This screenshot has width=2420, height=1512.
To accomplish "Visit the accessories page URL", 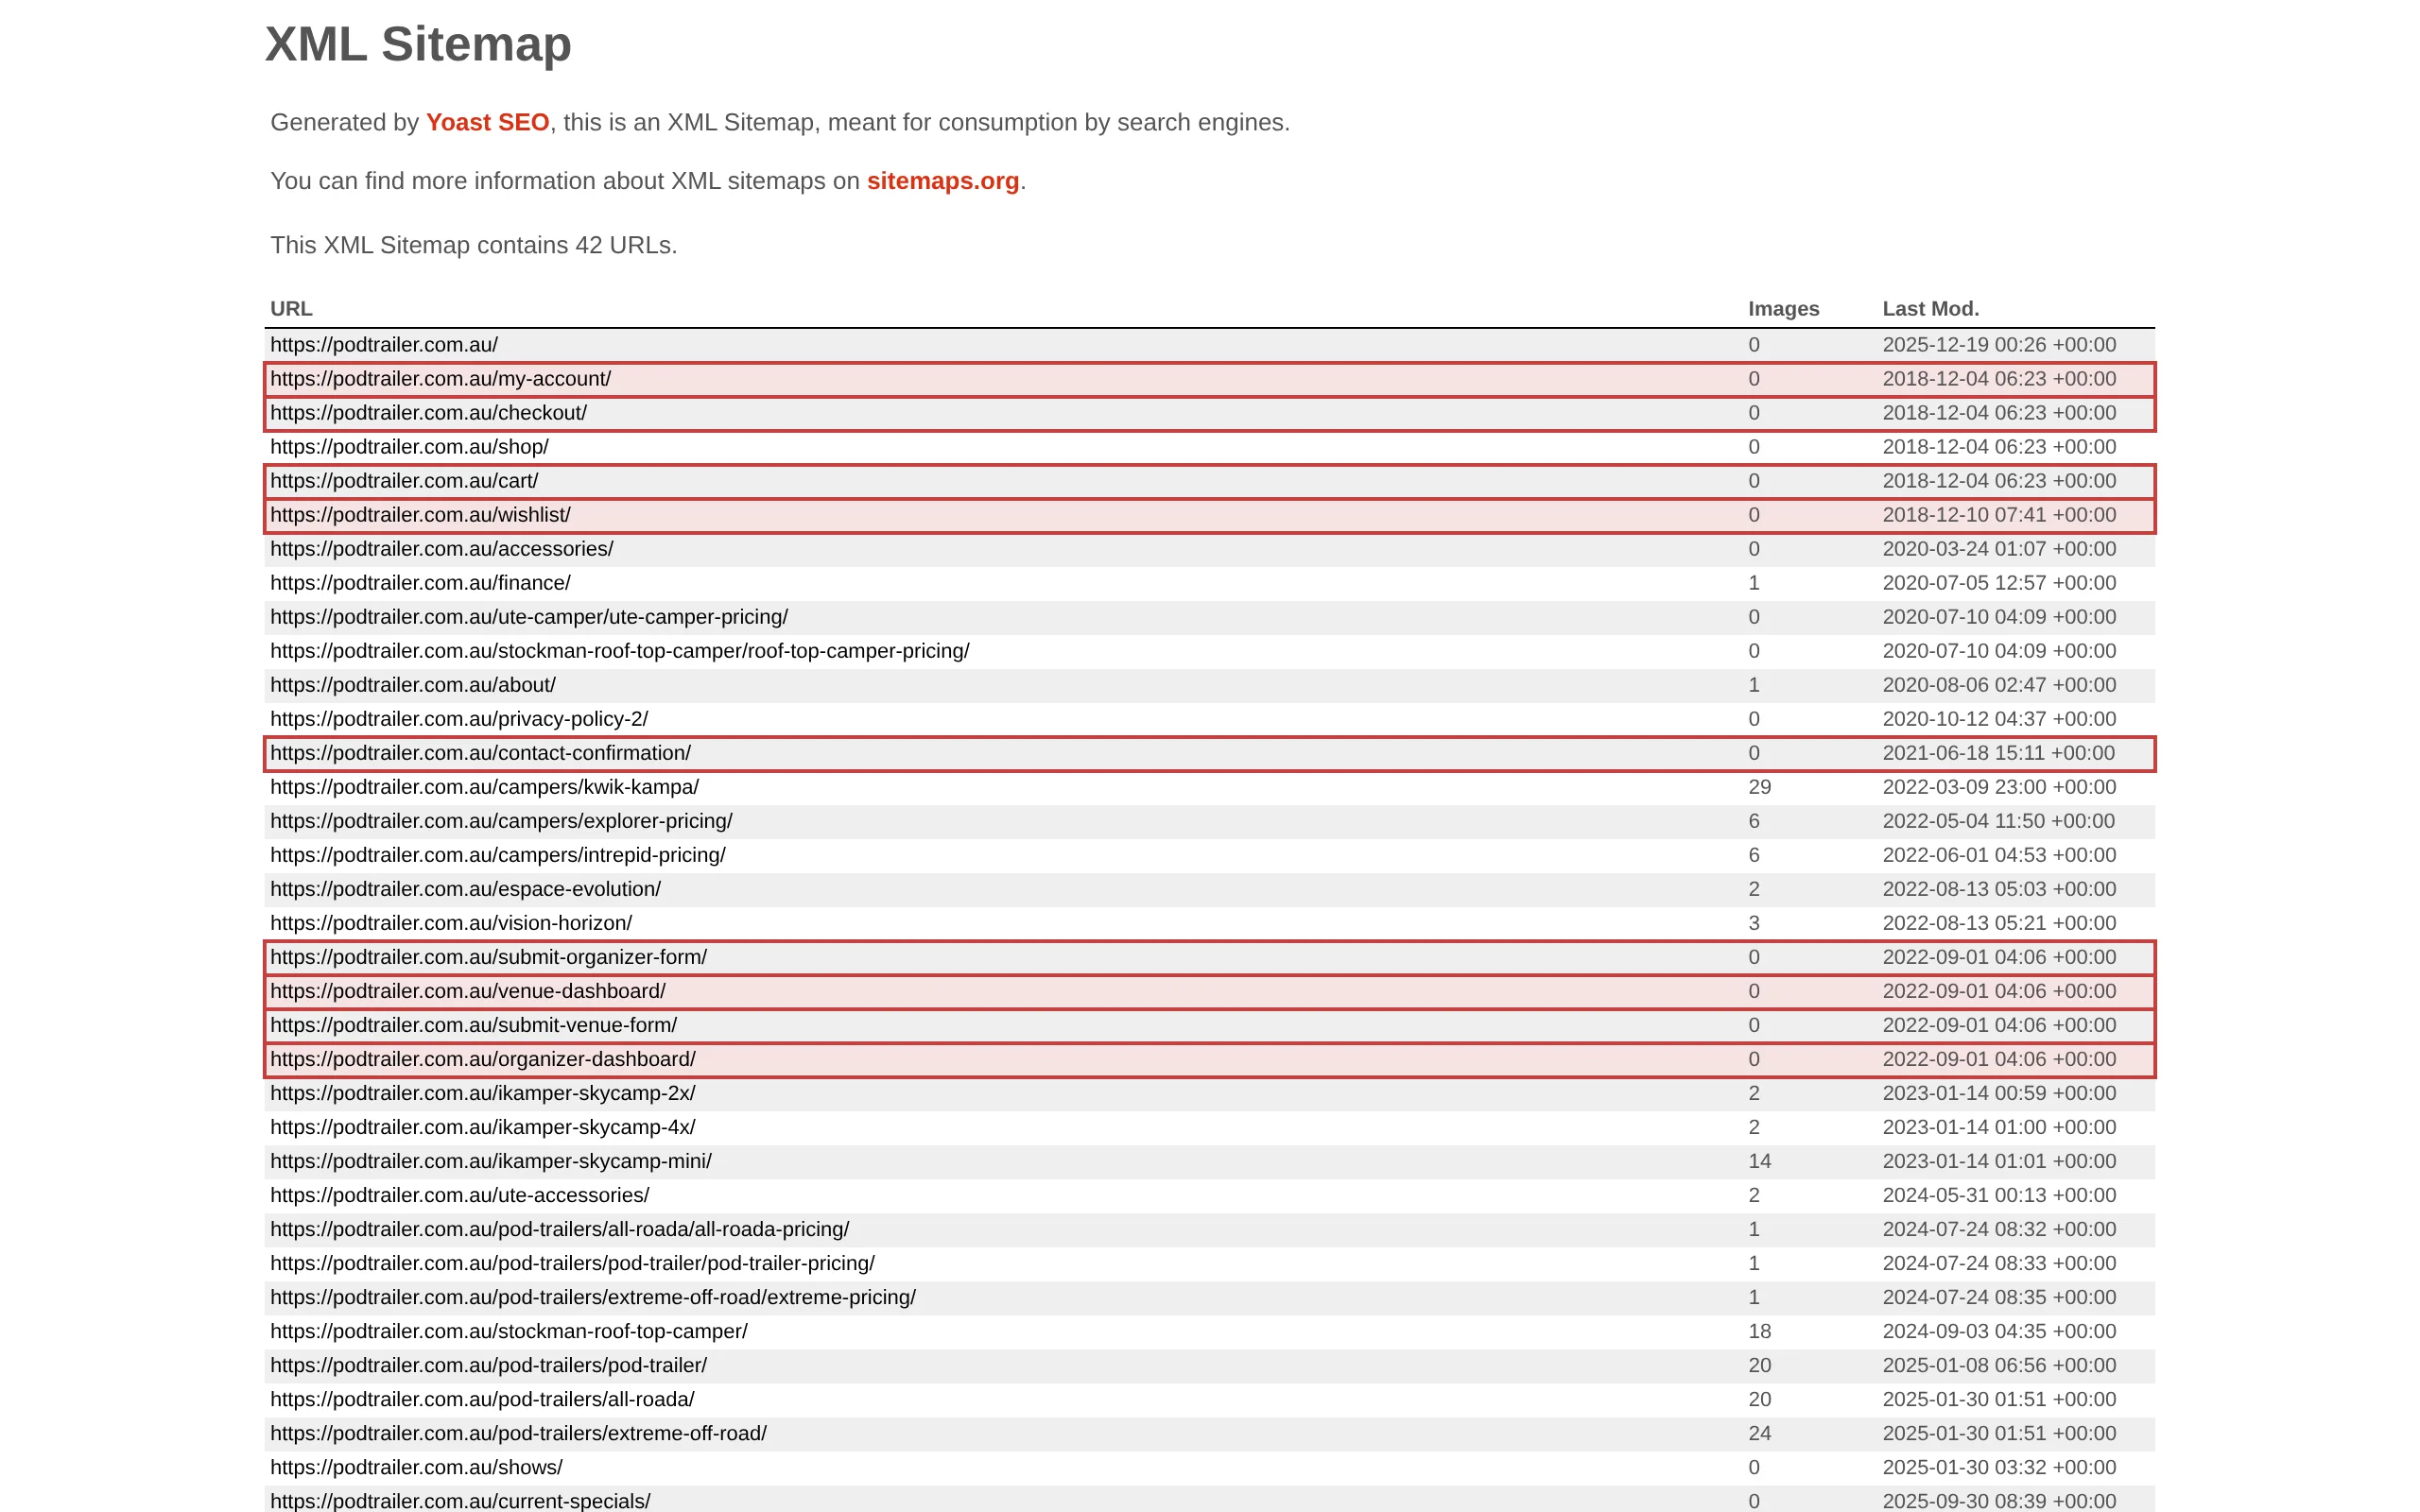I will [x=441, y=549].
